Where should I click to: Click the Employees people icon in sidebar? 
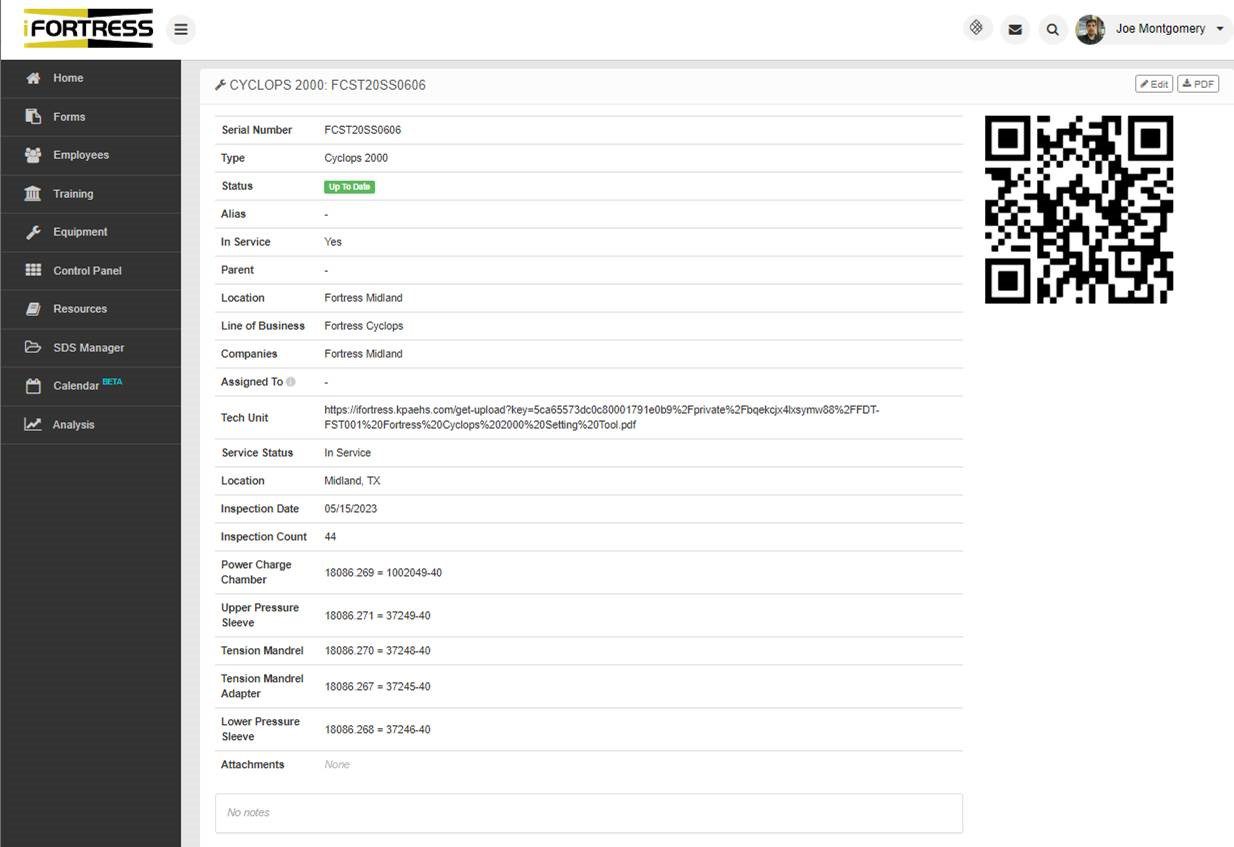pos(33,155)
